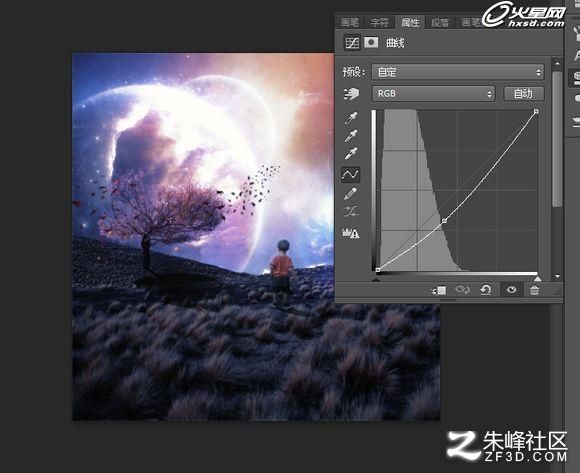This screenshot has width=580, height=473.
Task: Click the white point input slider triangle
Action: [x=537, y=278]
